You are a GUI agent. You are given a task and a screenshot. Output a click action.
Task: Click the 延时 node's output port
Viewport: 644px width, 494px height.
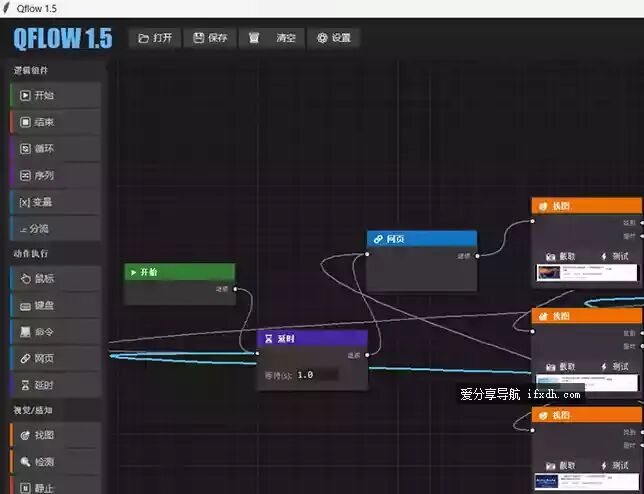pyautogui.click(x=367, y=355)
